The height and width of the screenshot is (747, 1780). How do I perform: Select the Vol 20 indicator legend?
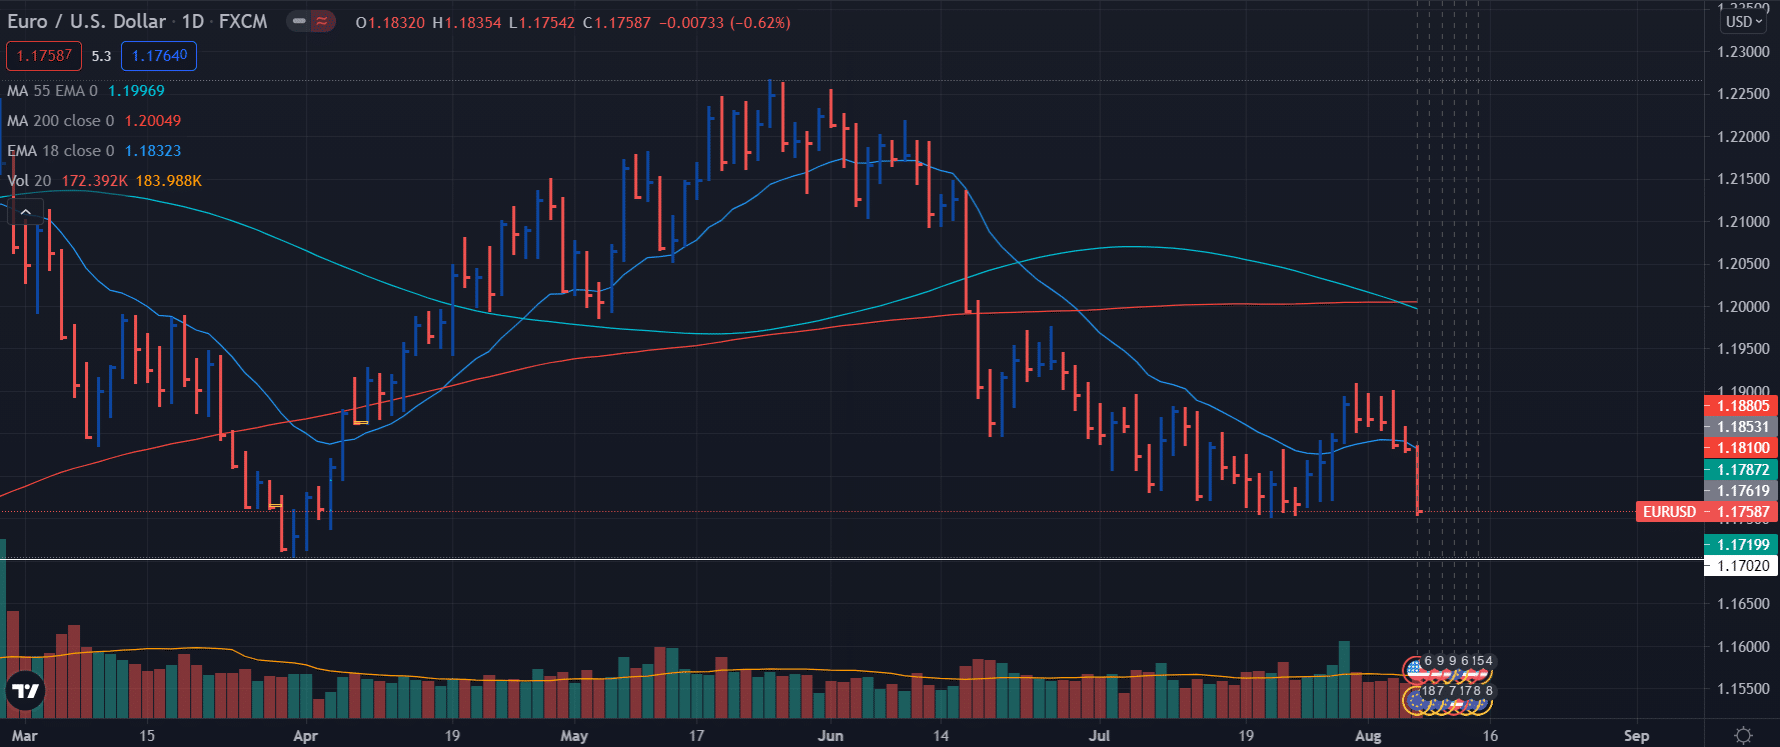point(29,181)
